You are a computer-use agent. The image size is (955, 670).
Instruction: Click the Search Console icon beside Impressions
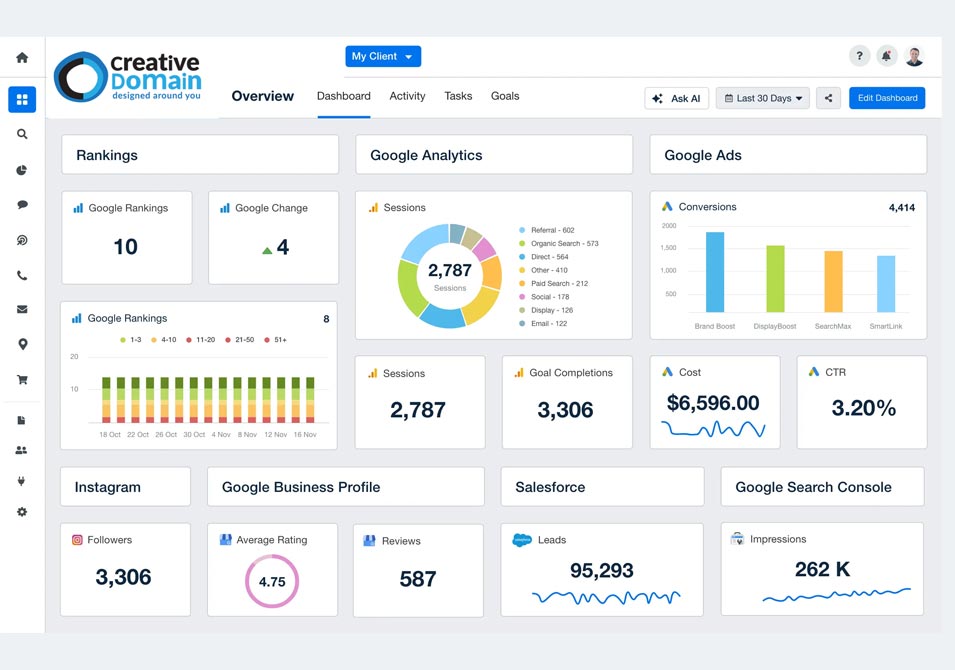point(737,538)
